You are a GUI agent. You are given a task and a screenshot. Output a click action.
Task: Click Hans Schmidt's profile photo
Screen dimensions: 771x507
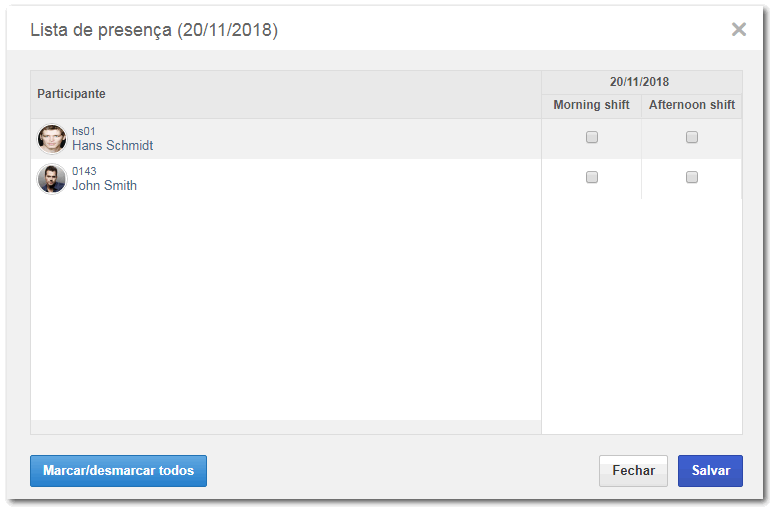52,139
